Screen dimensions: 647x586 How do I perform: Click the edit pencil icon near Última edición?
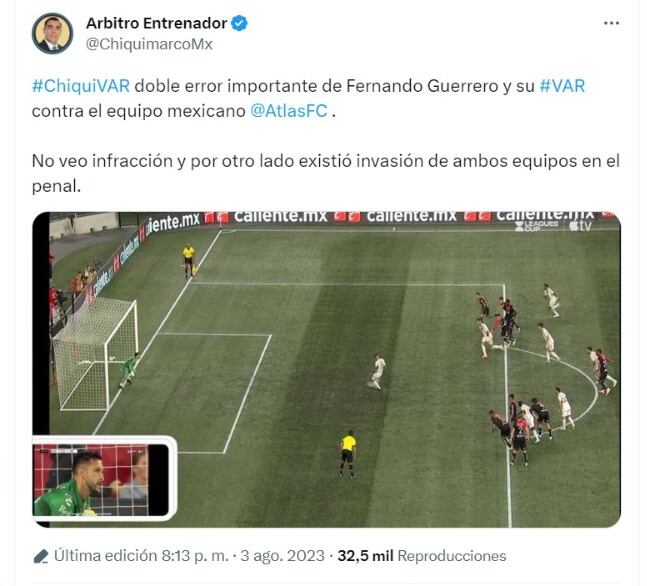(x=41, y=556)
